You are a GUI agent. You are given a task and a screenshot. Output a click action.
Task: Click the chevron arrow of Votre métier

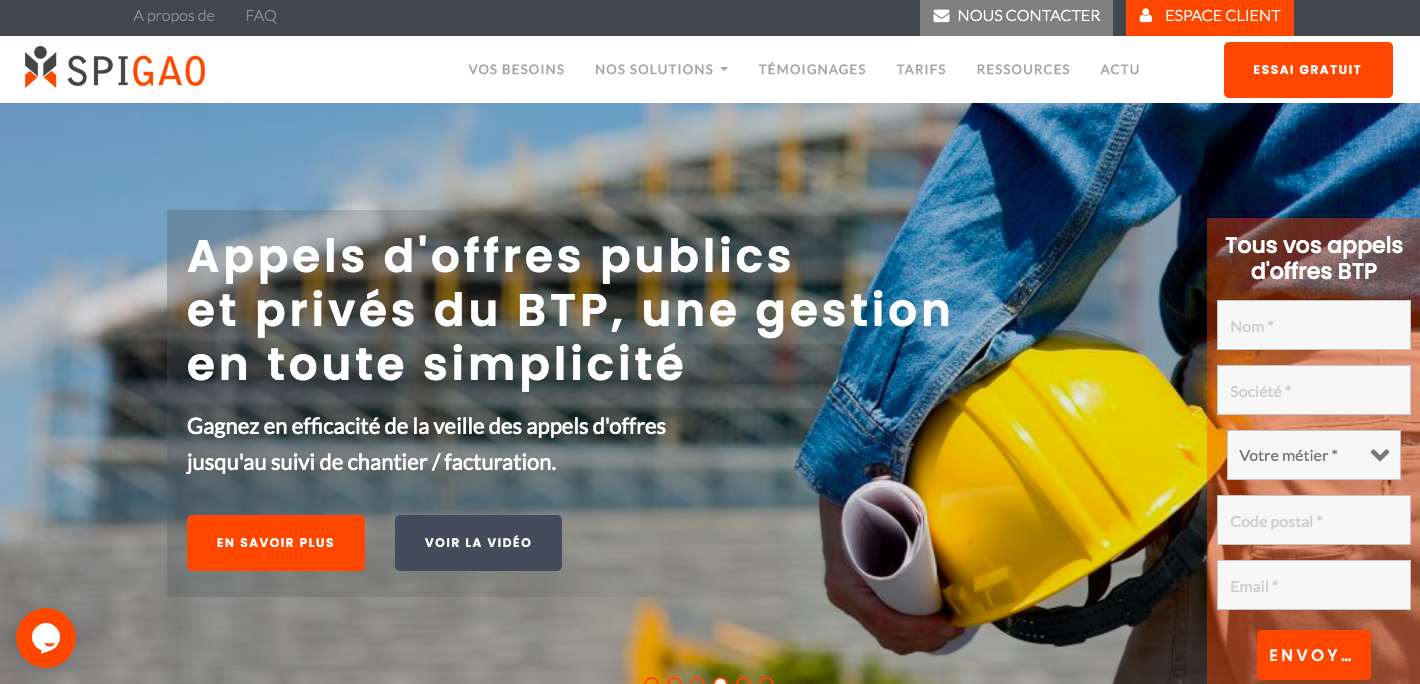[x=1380, y=455]
